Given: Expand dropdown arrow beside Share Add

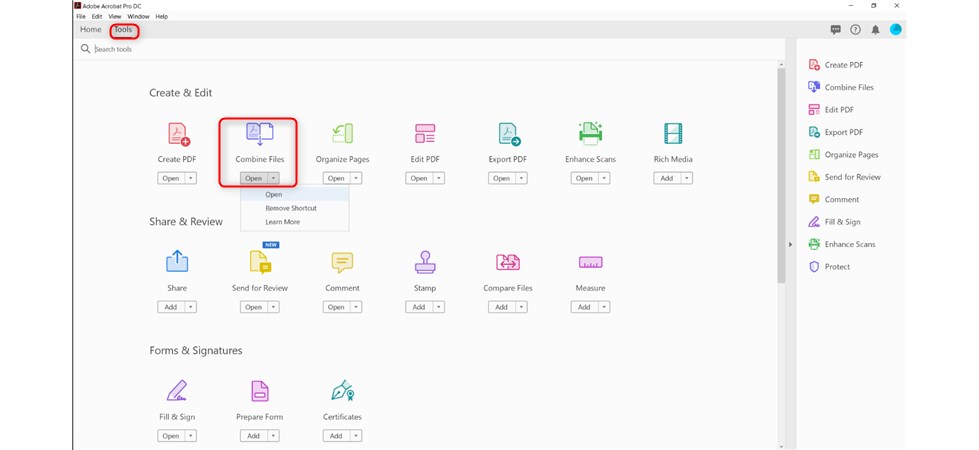Looking at the screenshot, I should (190, 307).
